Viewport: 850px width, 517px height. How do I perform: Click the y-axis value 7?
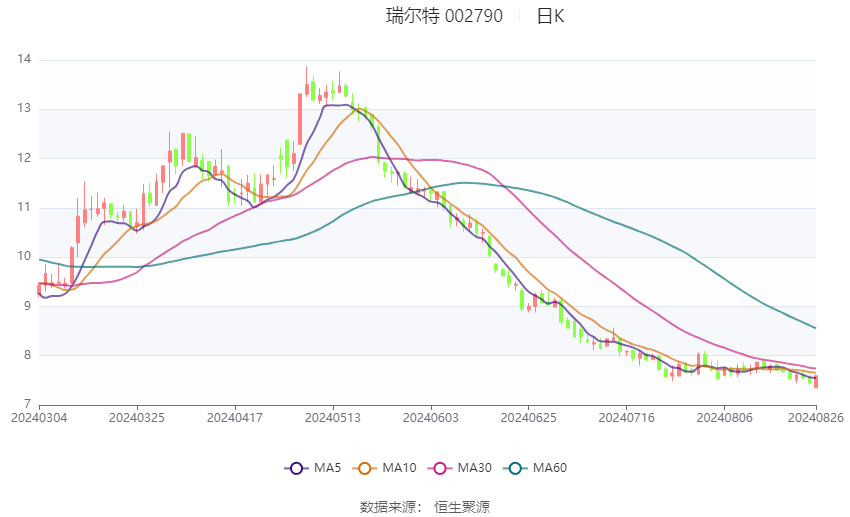tap(27, 404)
